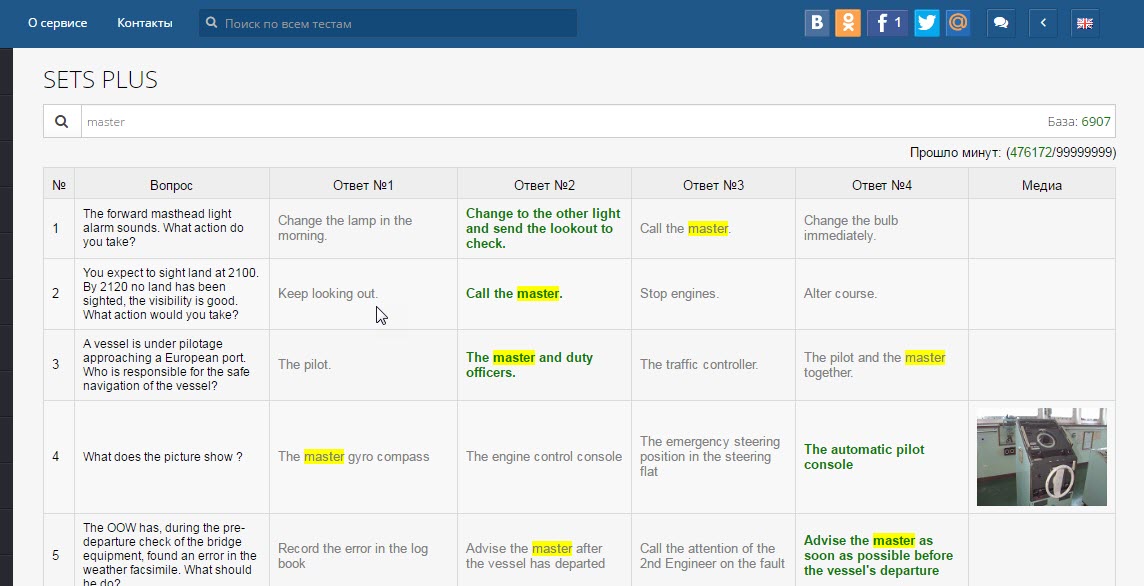Share via the Odnoklassniki icon
Image resolution: width=1144 pixels, height=586 pixels.
[848, 23]
